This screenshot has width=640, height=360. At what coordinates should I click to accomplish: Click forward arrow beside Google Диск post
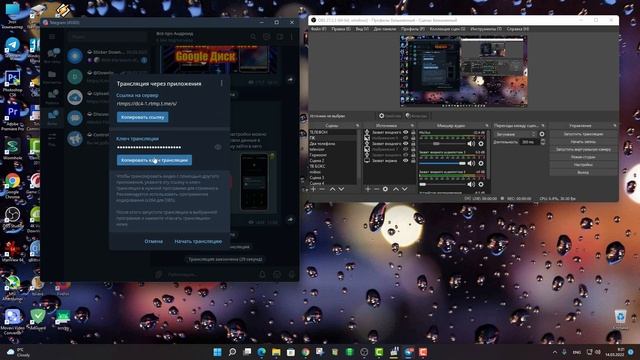(290, 80)
